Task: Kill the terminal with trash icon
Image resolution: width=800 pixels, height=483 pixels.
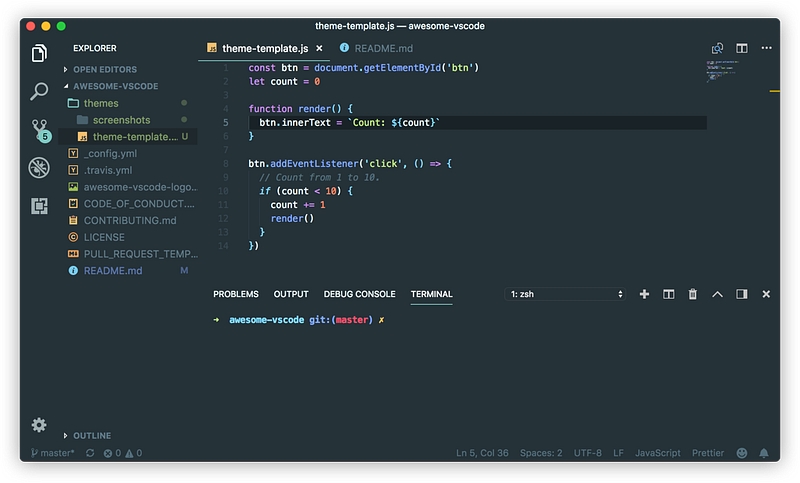Action: tap(692, 294)
